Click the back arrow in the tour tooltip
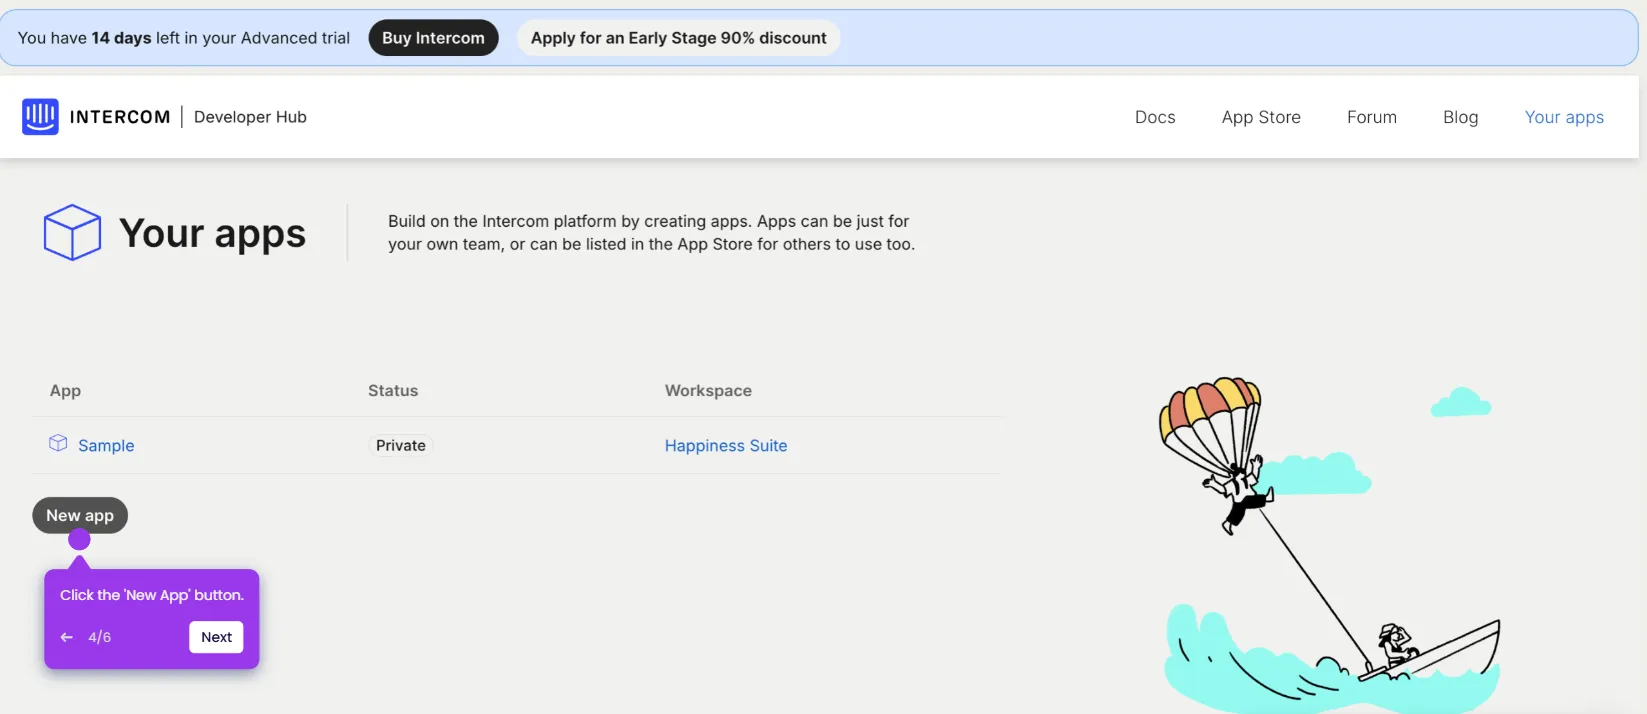This screenshot has height=714, width=1647. click(x=67, y=637)
